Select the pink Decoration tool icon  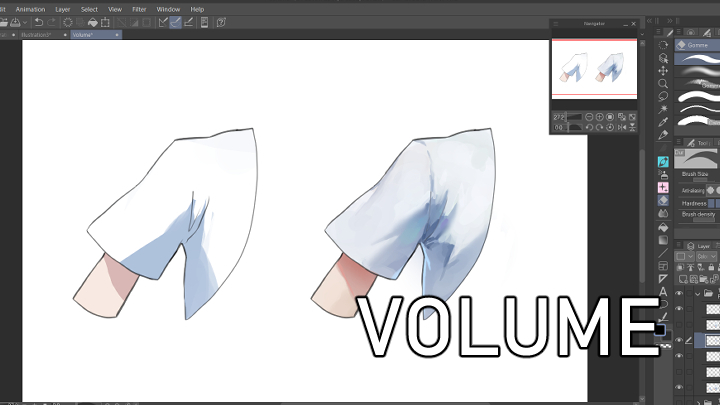tap(663, 187)
